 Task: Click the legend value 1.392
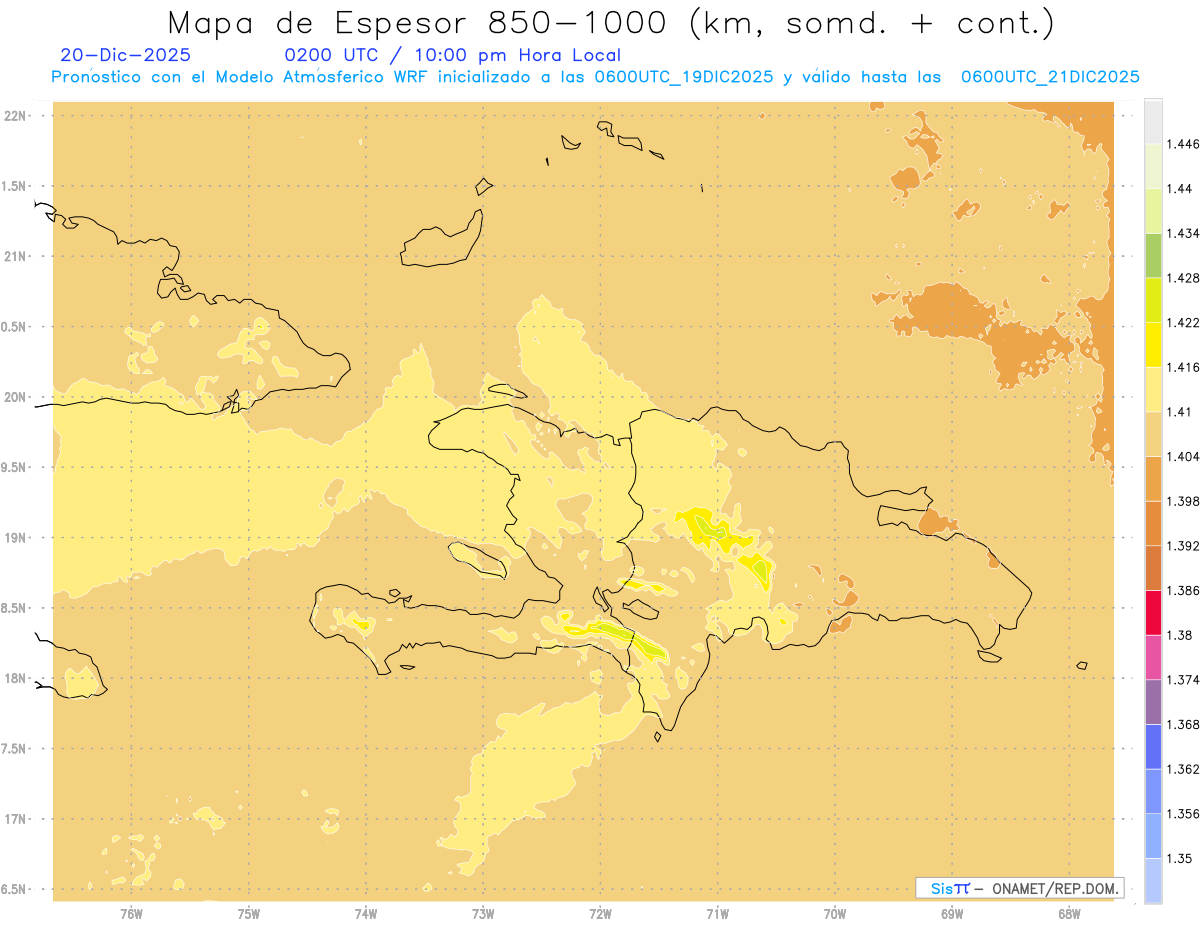(x=1185, y=546)
